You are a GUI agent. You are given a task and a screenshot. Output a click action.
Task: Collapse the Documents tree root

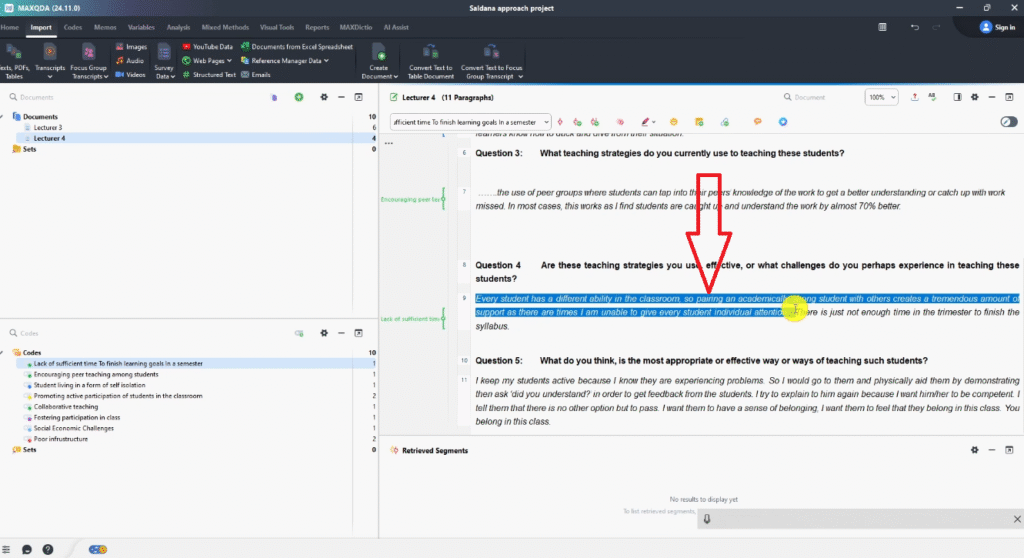coord(6,117)
